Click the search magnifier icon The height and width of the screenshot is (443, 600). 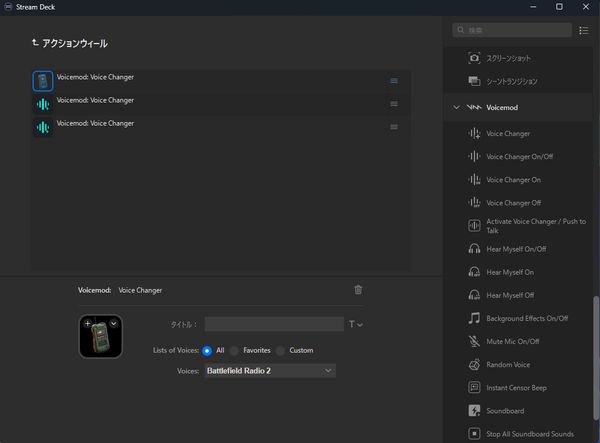pyautogui.click(x=461, y=30)
